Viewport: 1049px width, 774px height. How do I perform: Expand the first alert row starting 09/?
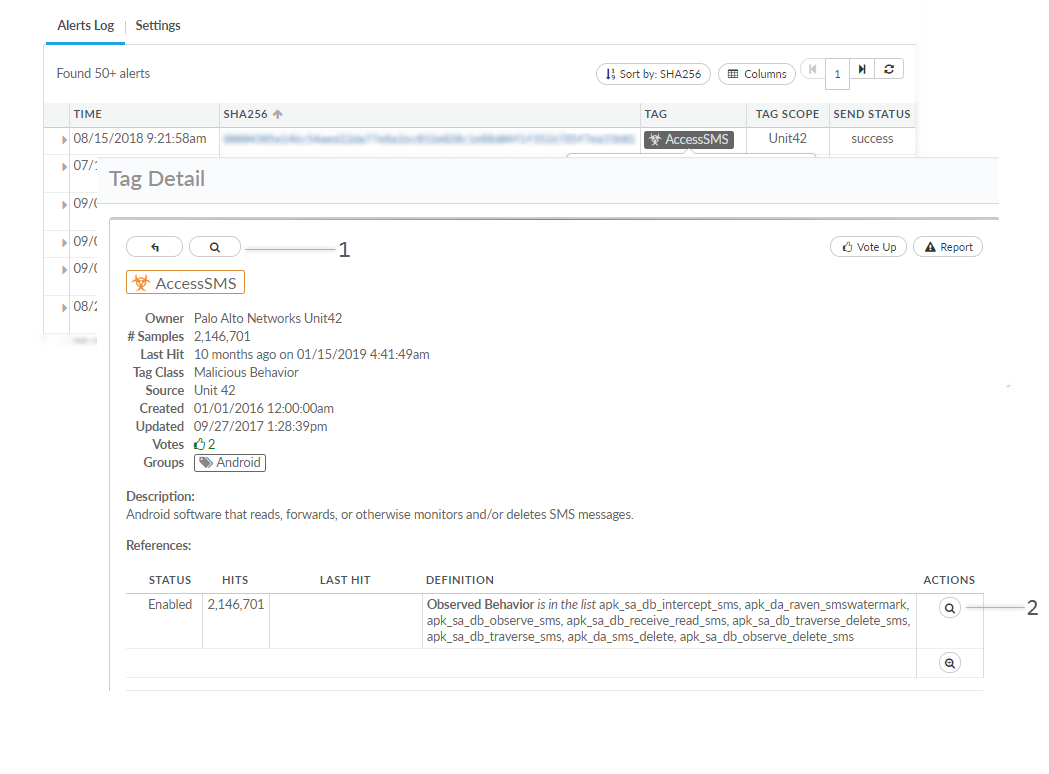coord(64,205)
